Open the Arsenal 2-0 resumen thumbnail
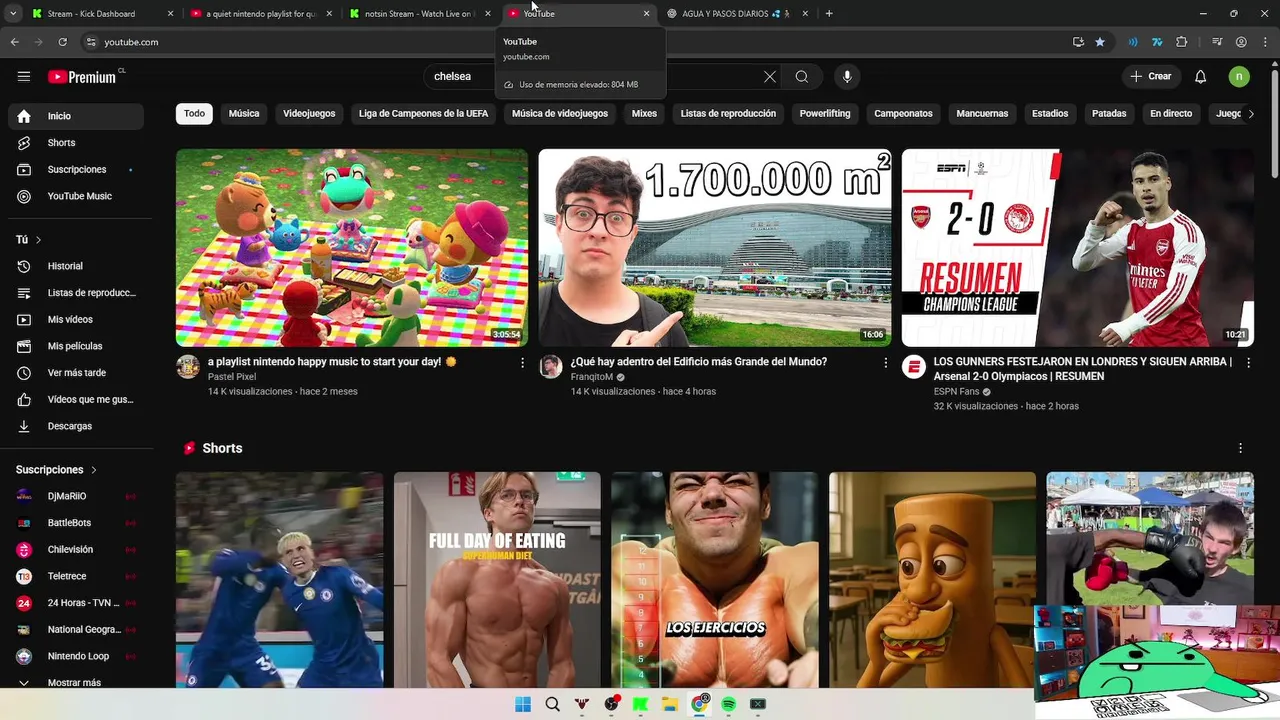The height and width of the screenshot is (720, 1280). coord(1078,248)
